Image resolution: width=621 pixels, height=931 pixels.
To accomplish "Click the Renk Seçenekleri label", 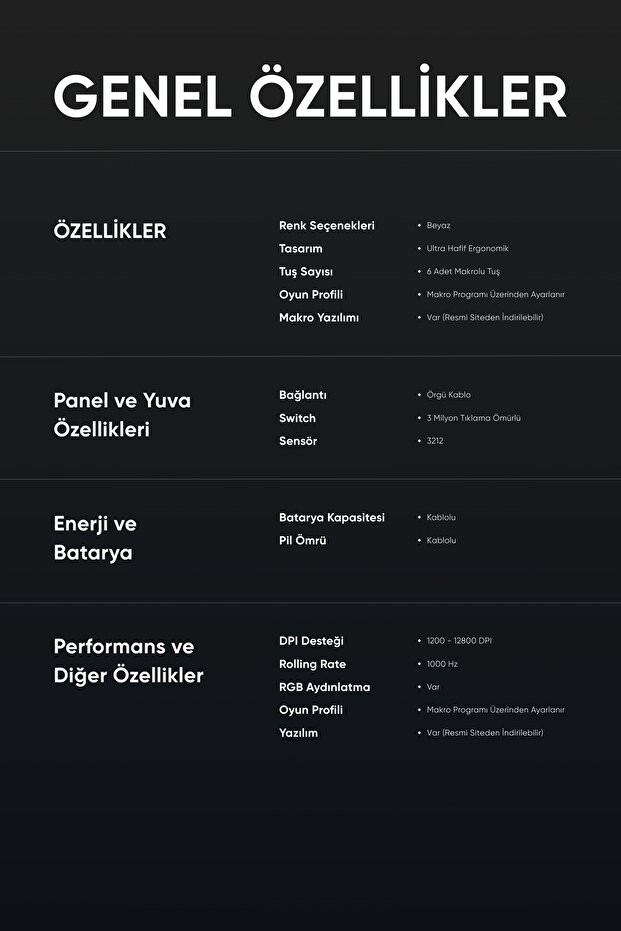I will click(326, 226).
